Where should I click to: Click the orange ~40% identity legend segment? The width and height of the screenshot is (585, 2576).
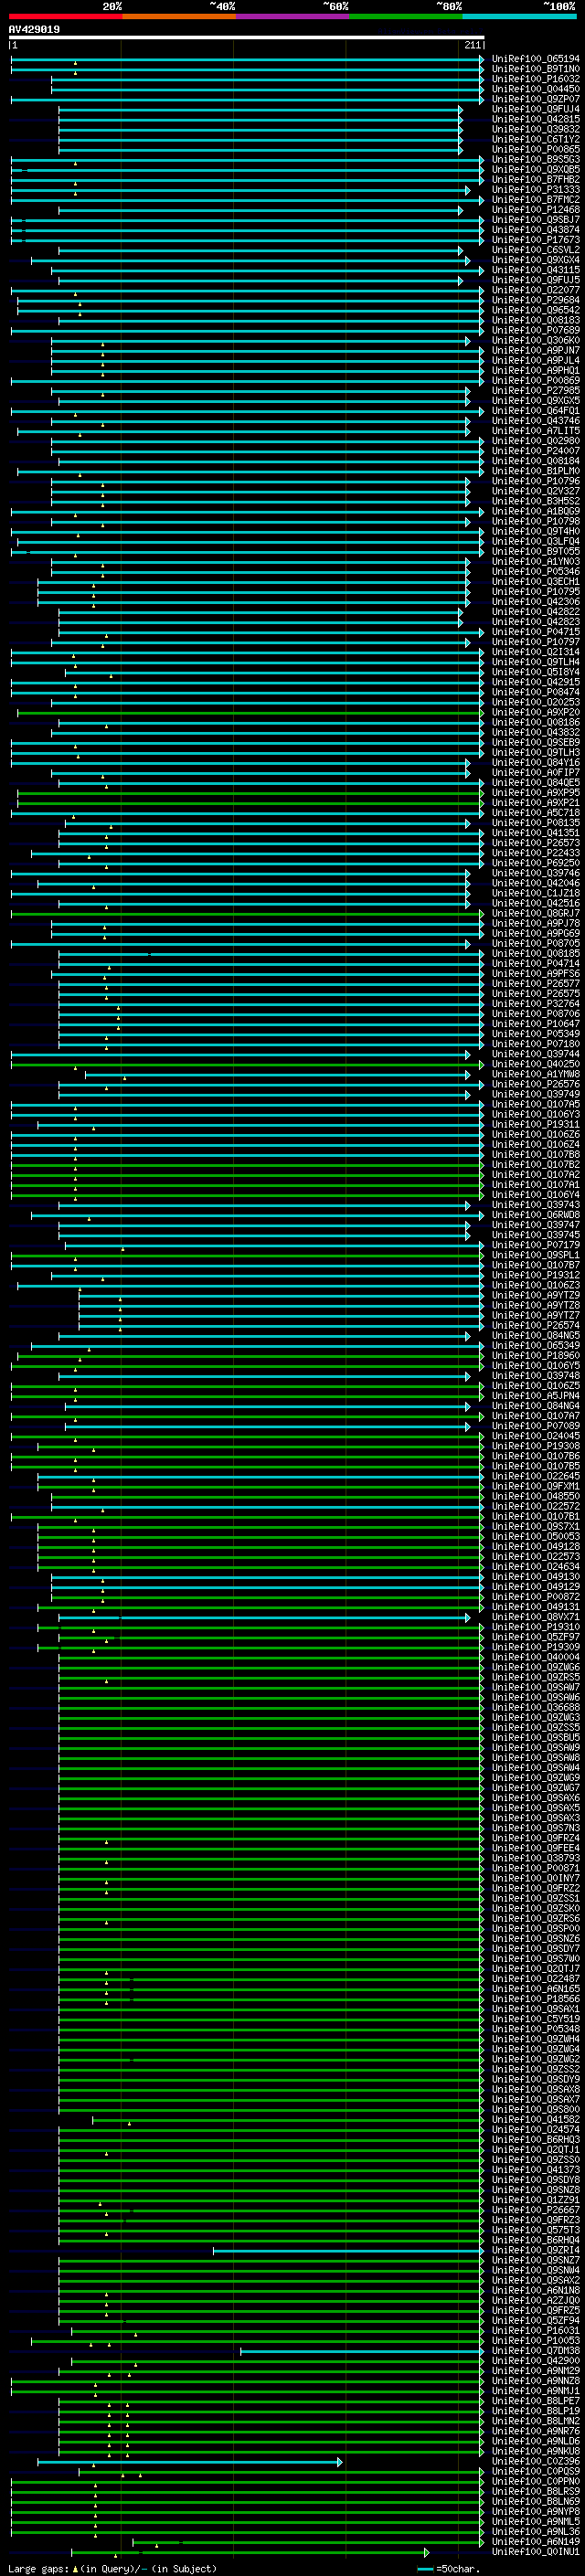179,16
